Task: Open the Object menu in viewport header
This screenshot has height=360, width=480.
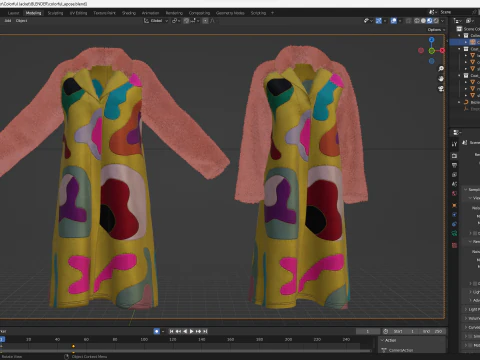Action: coord(21,21)
